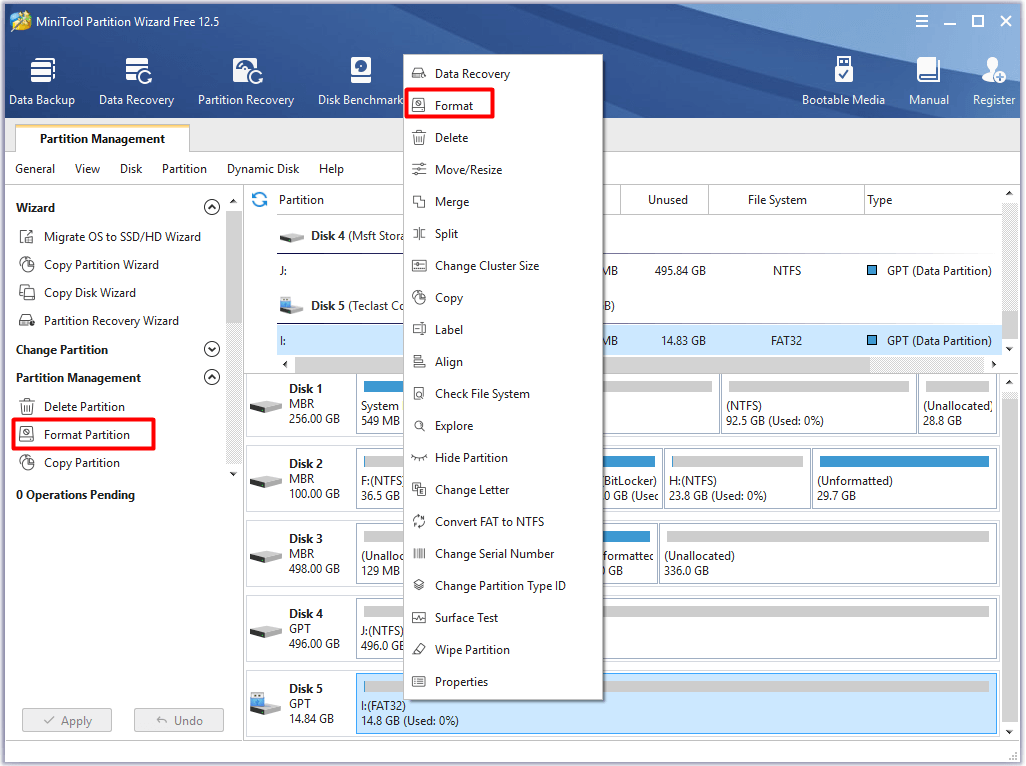Choose Delete Partition in the sidebar
This screenshot has height=766, width=1026.
pyautogui.click(x=72, y=407)
